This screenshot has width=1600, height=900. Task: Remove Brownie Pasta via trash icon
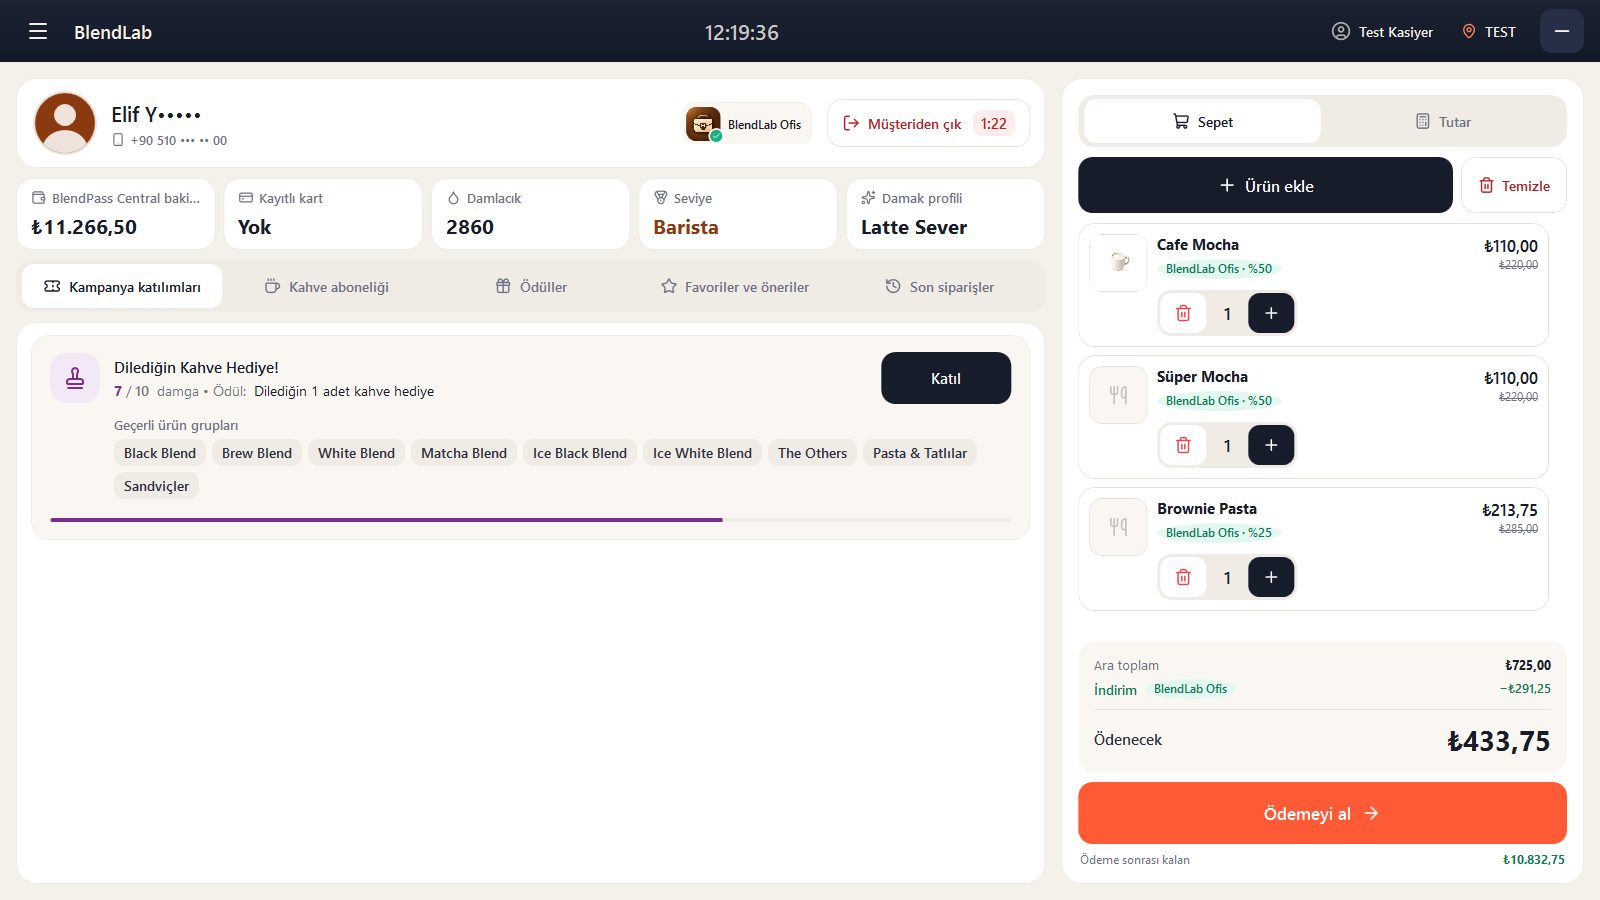[1183, 577]
